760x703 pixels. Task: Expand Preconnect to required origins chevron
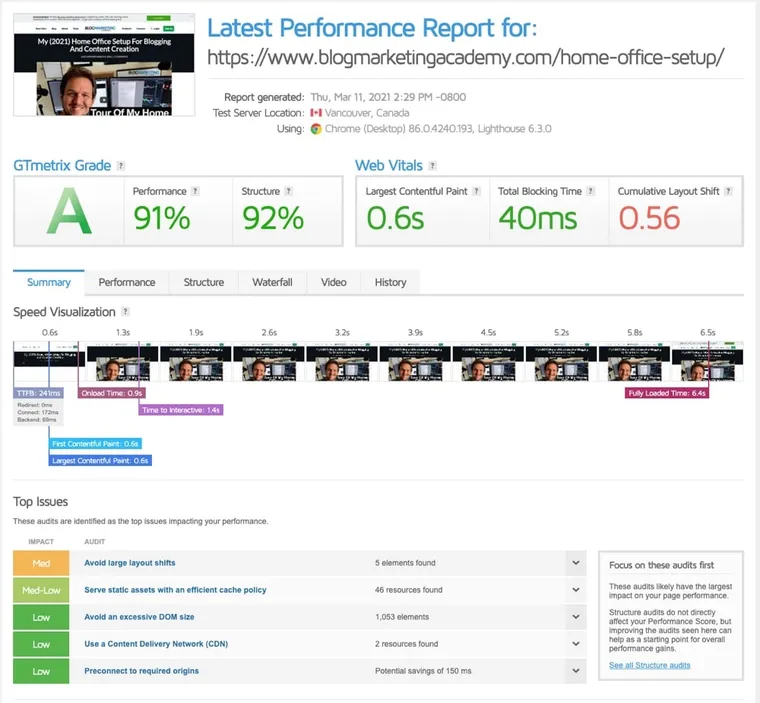pyautogui.click(x=576, y=671)
